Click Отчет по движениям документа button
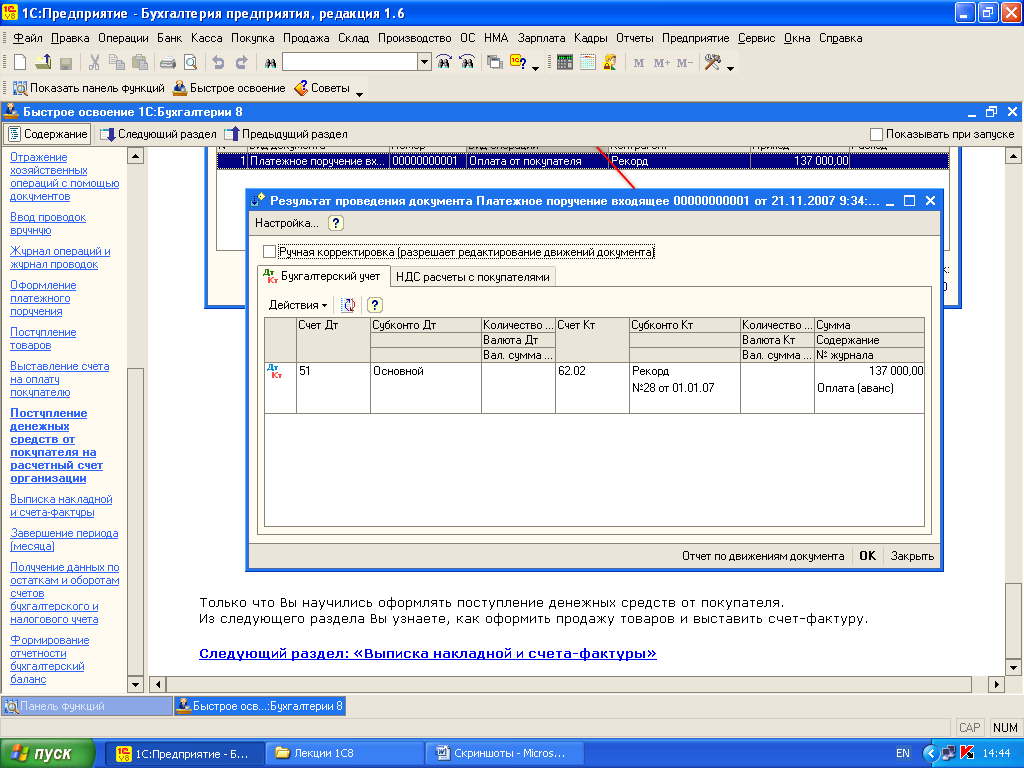1024x768 pixels. (763, 556)
